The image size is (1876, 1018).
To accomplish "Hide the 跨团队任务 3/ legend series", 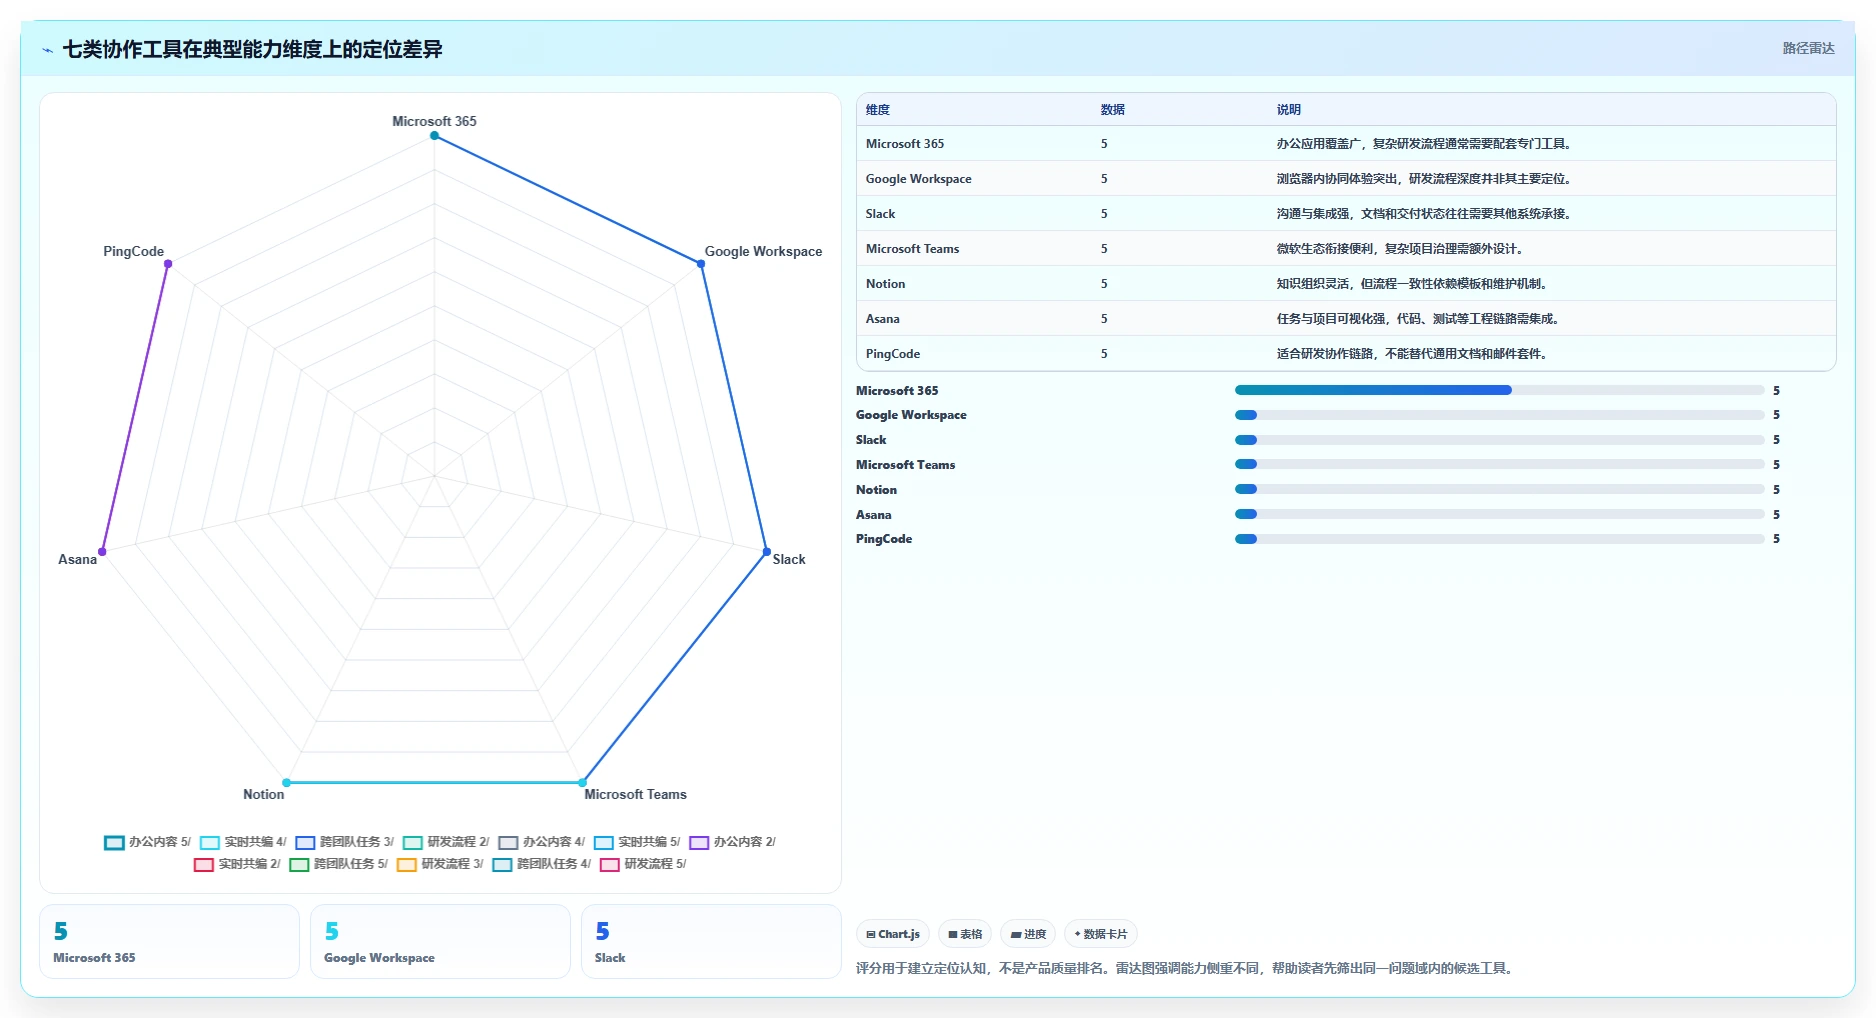I will pyautogui.click(x=344, y=842).
